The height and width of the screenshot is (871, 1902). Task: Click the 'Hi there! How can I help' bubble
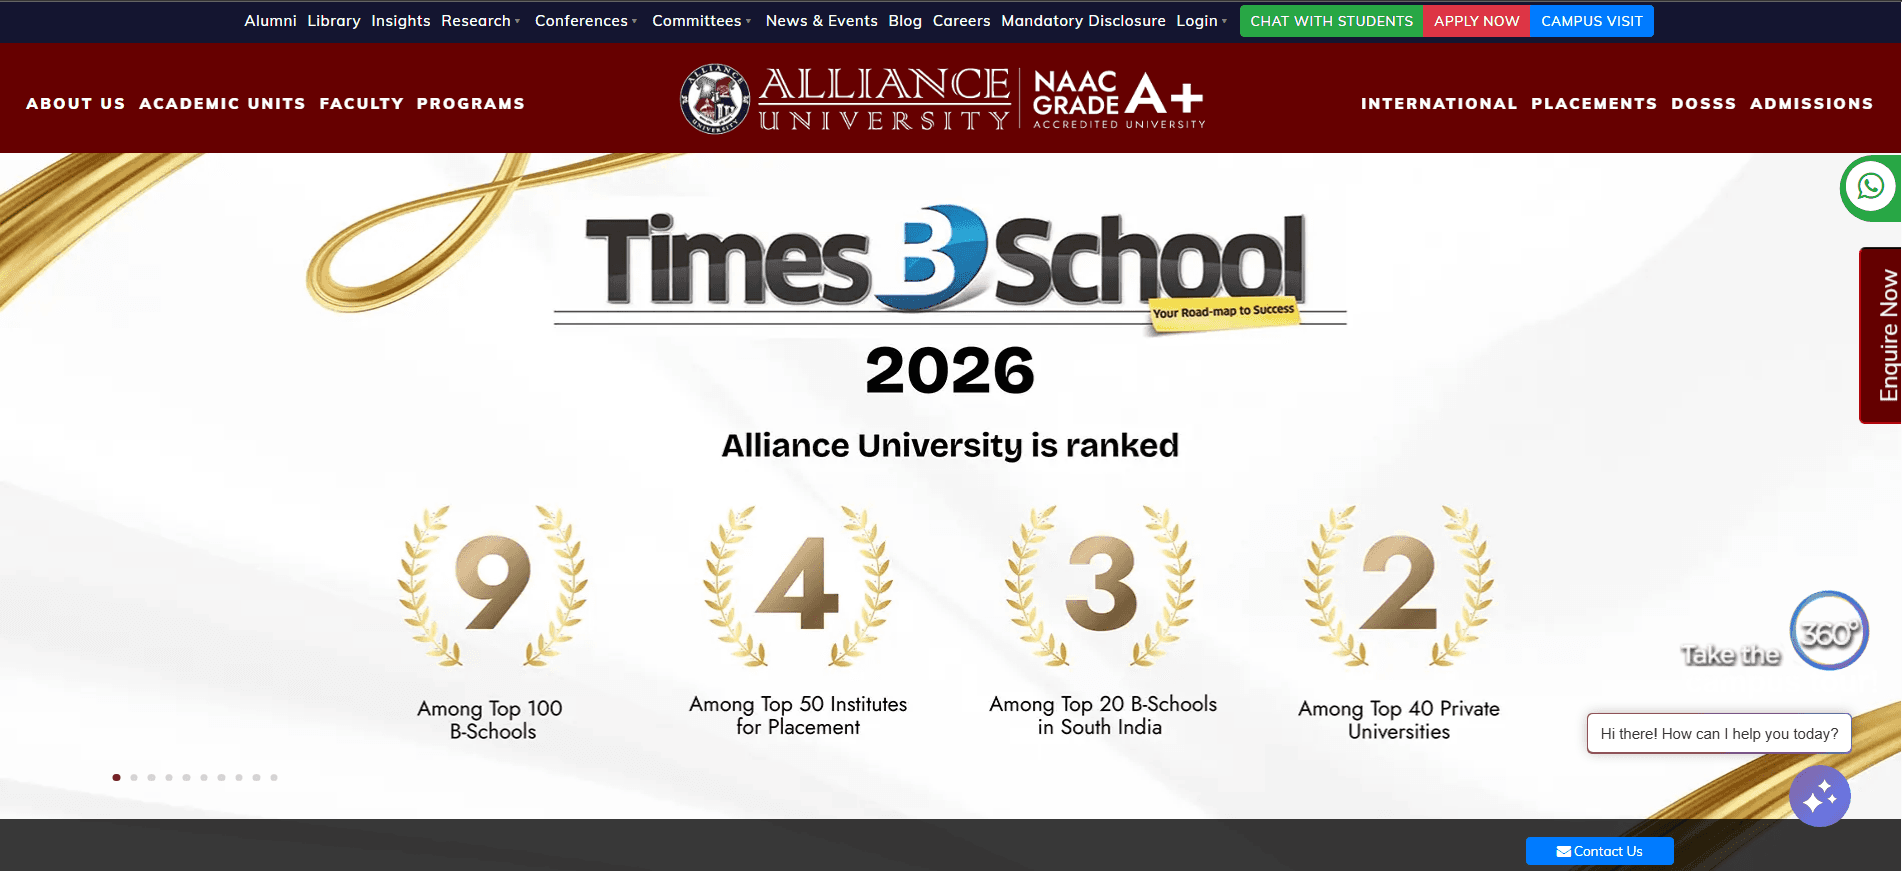[1719, 733]
